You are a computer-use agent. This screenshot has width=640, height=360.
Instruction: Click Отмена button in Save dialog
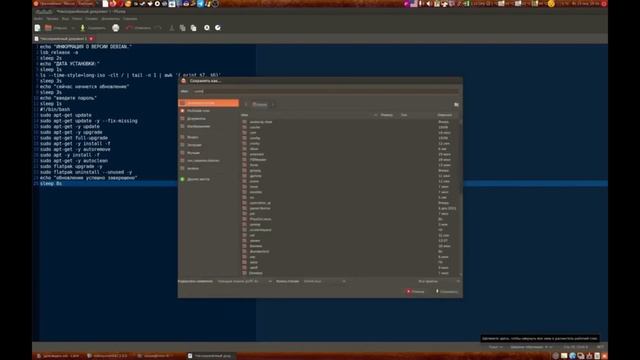[x=416, y=291]
